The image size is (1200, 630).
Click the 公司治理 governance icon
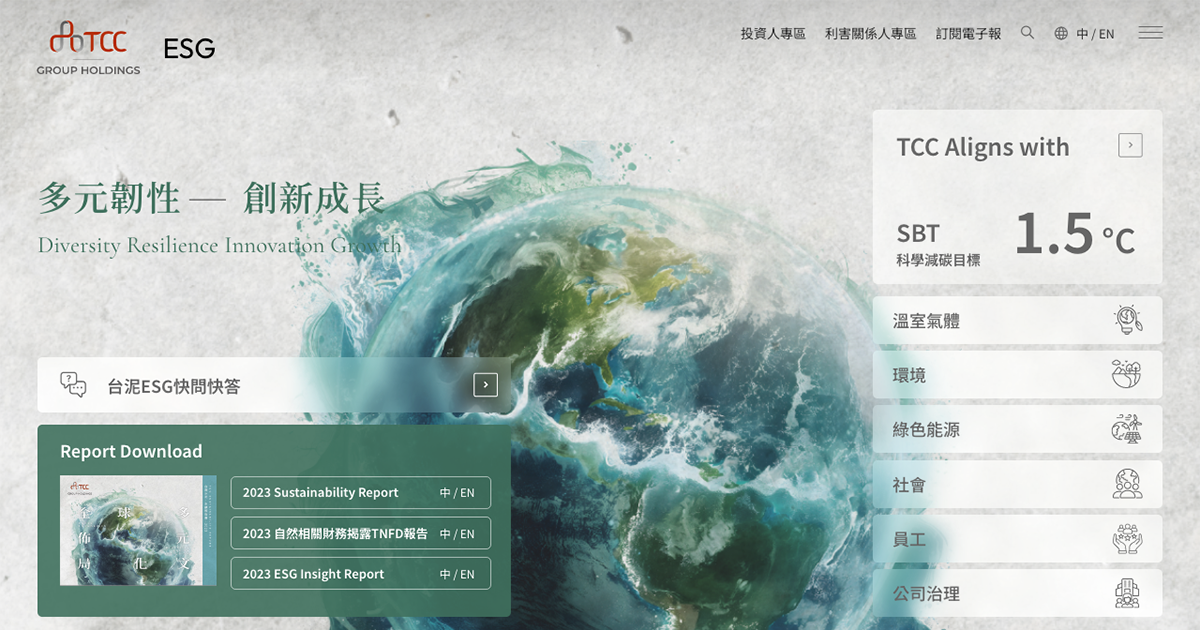(1127, 594)
